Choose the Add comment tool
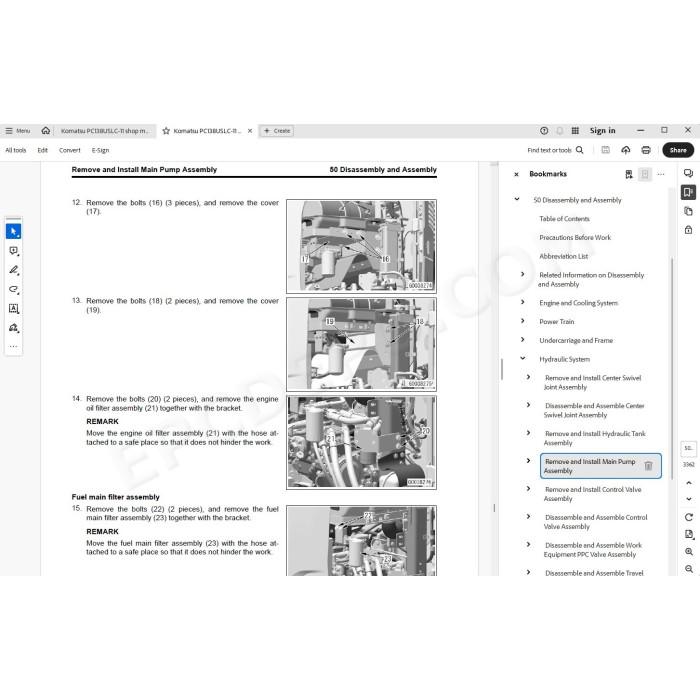This screenshot has height=700, width=700. click(x=13, y=251)
